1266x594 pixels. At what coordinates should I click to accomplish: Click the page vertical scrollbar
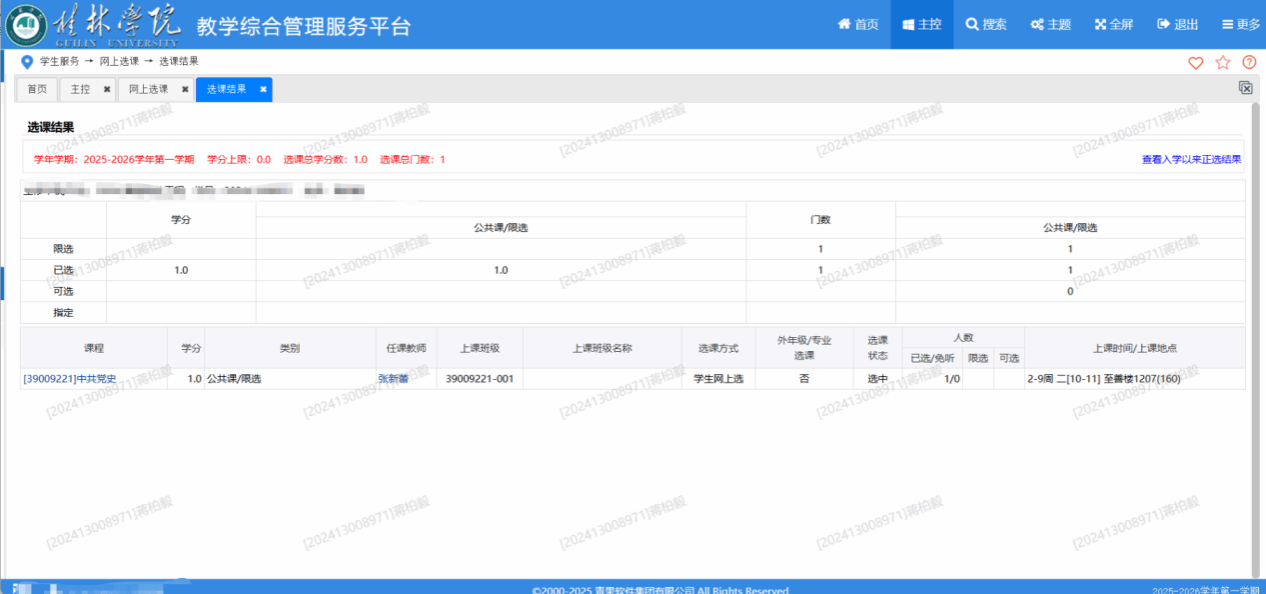1256,330
